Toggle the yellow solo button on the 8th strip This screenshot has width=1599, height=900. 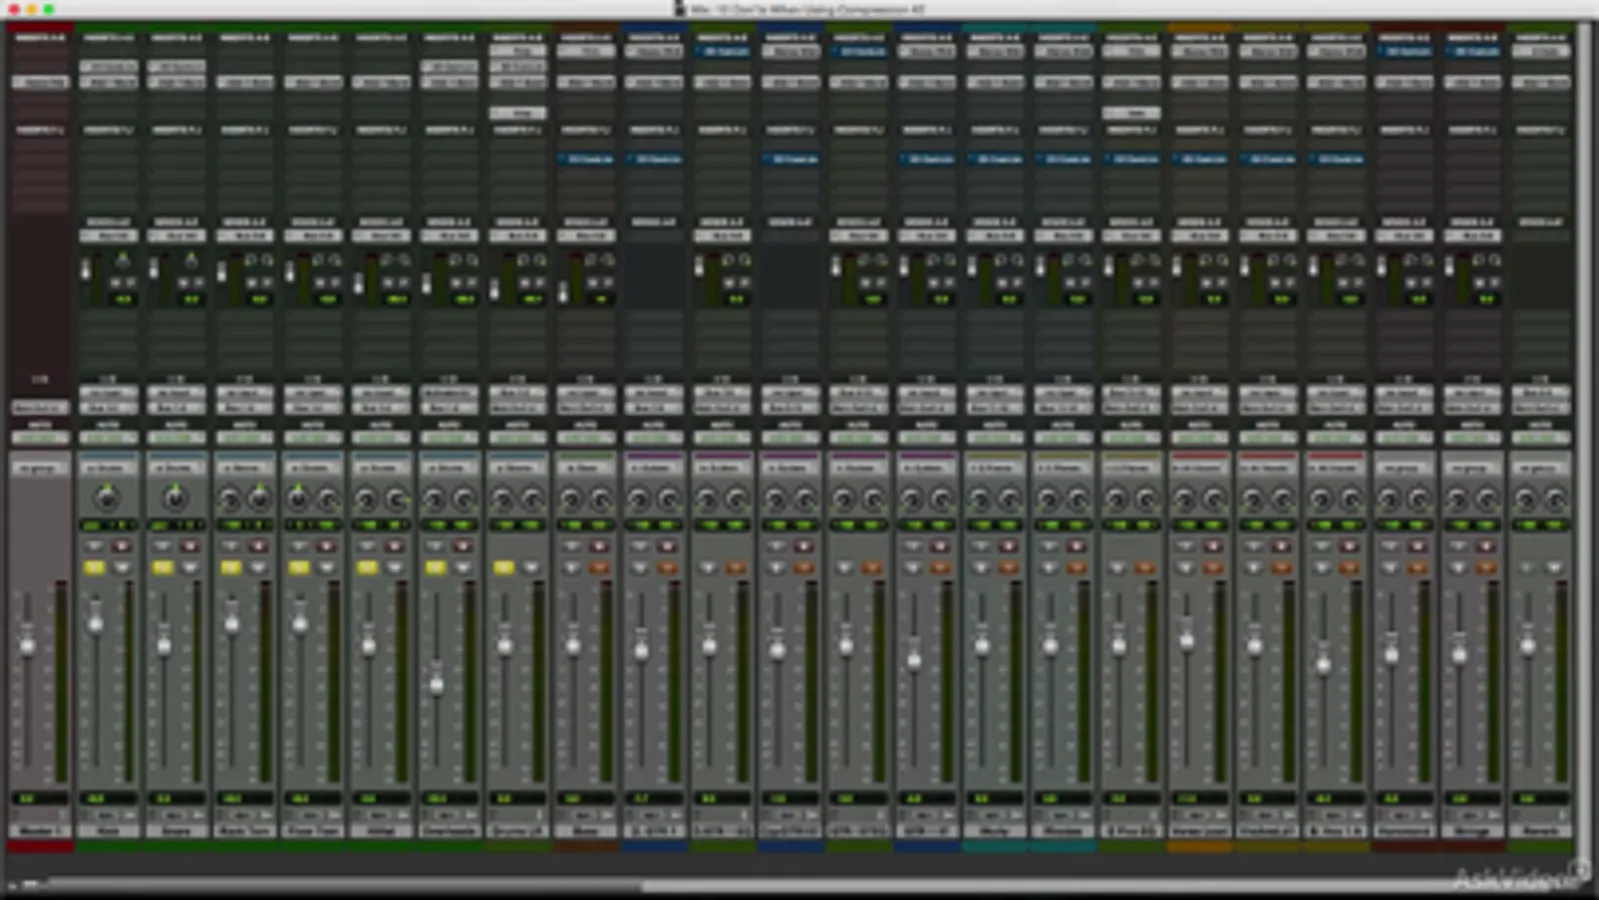pos(504,567)
